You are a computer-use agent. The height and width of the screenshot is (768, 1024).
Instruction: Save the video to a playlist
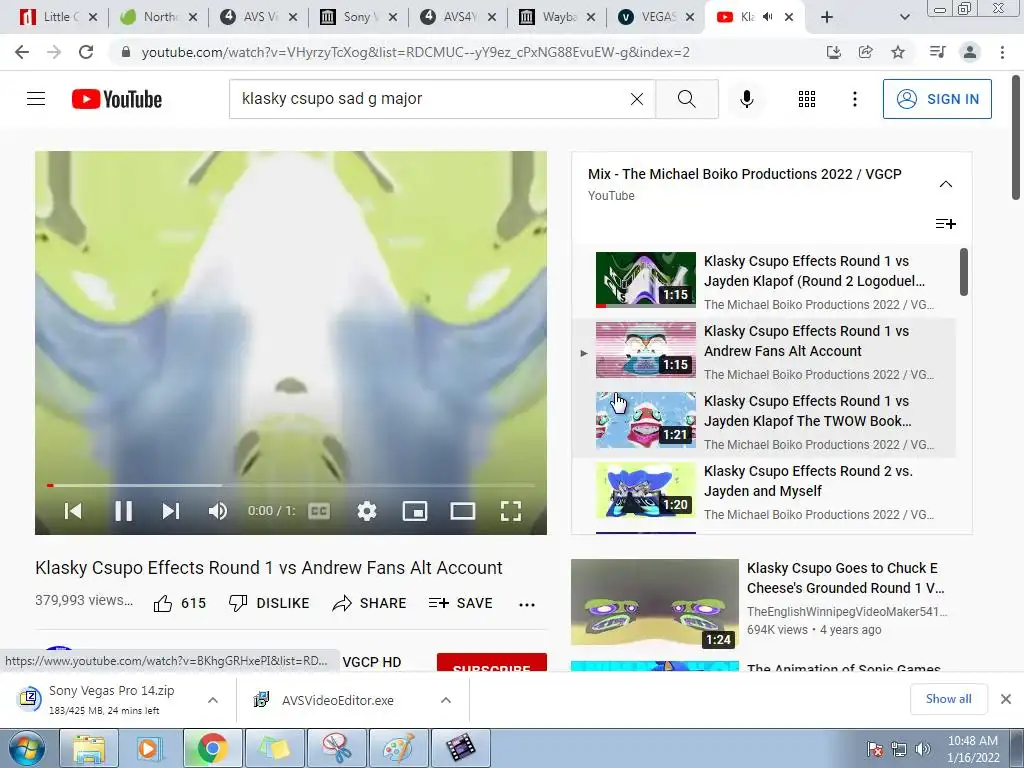(460, 603)
